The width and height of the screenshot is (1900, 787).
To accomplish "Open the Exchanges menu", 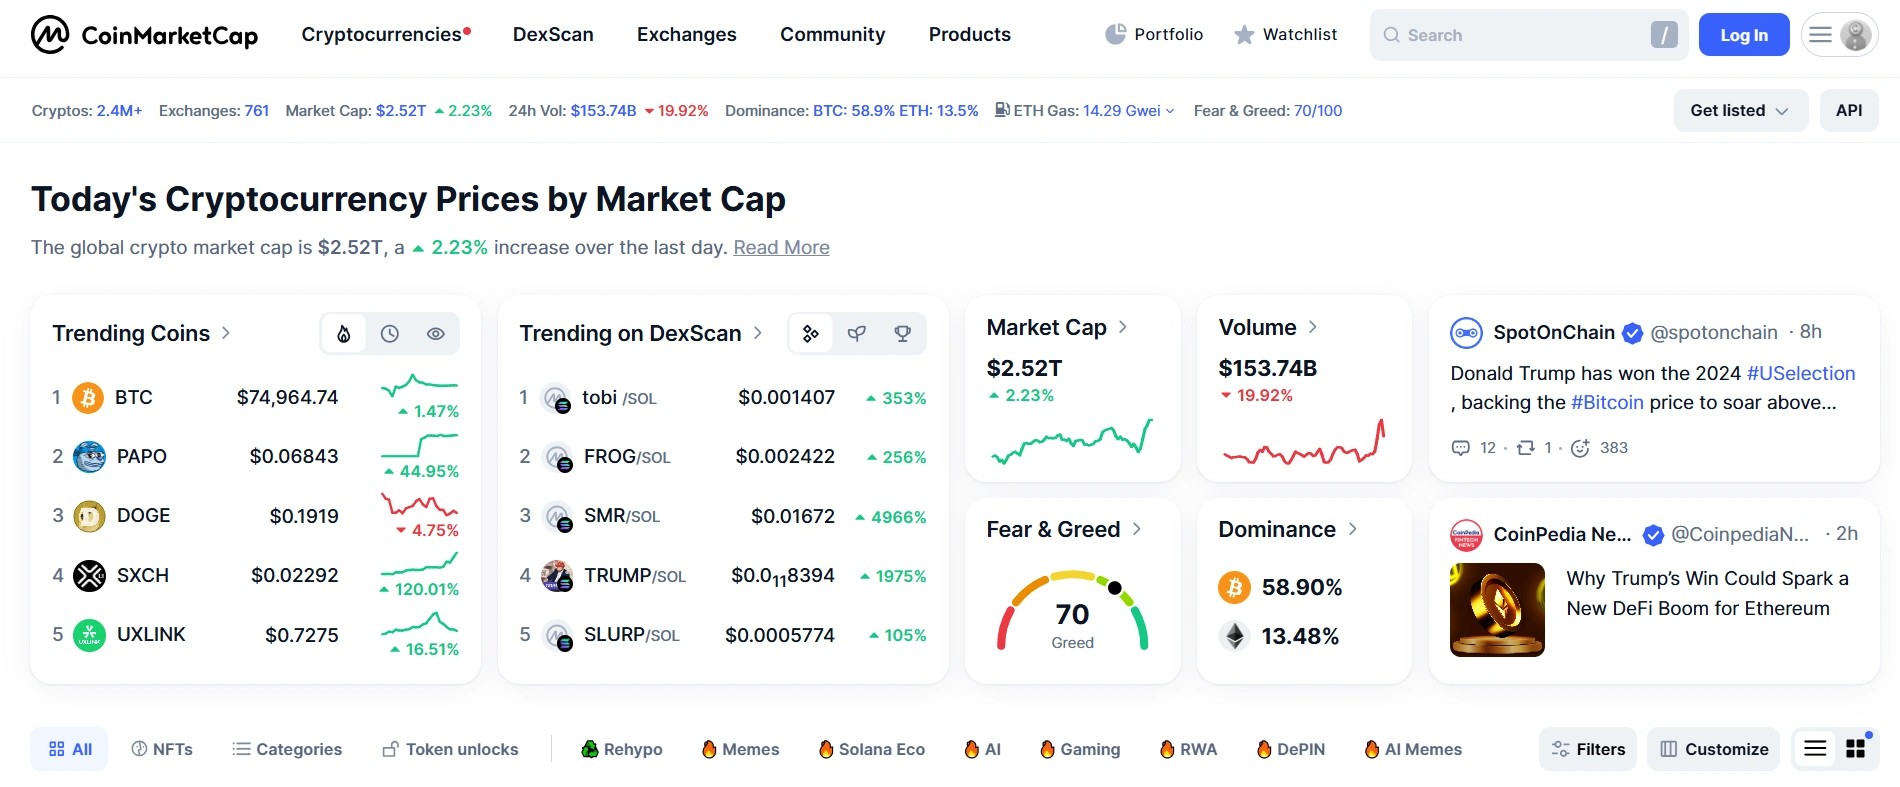I will (x=686, y=35).
